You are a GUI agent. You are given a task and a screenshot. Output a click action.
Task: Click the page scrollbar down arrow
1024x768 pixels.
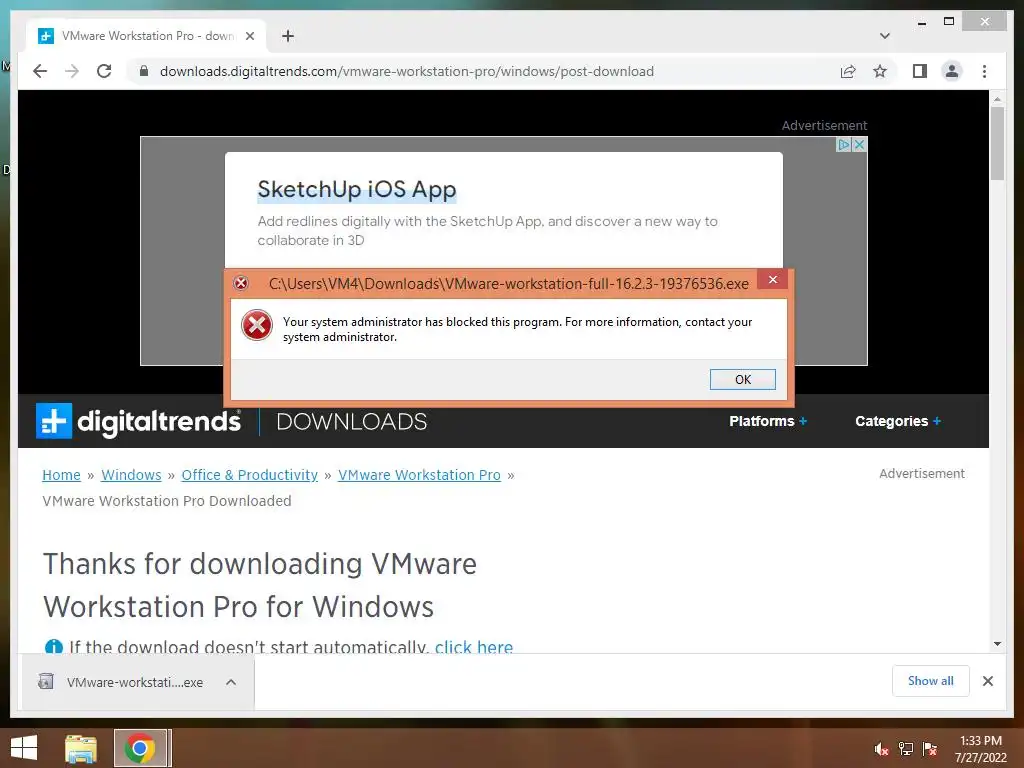(x=997, y=644)
